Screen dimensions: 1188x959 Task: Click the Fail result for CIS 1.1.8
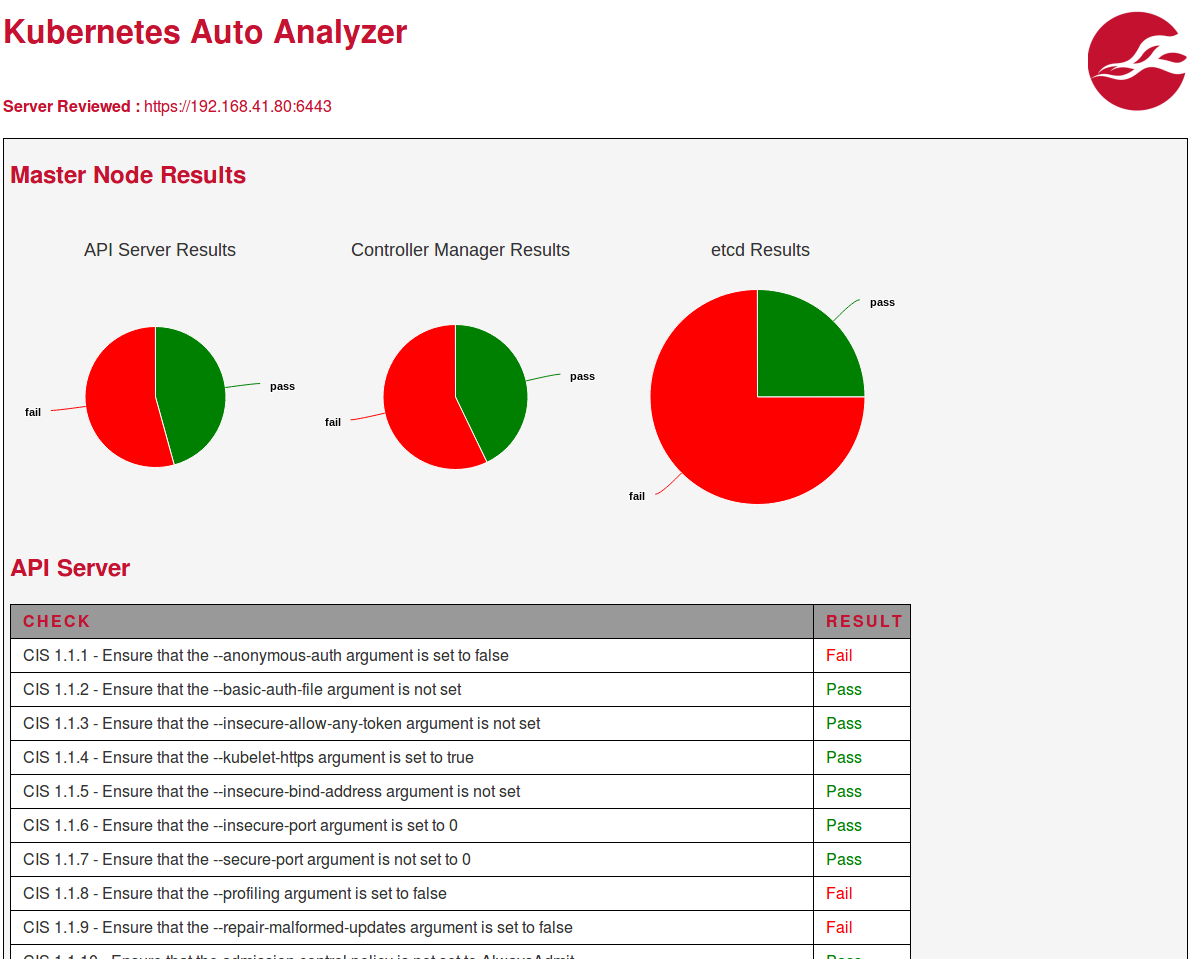[x=839, y=894]
